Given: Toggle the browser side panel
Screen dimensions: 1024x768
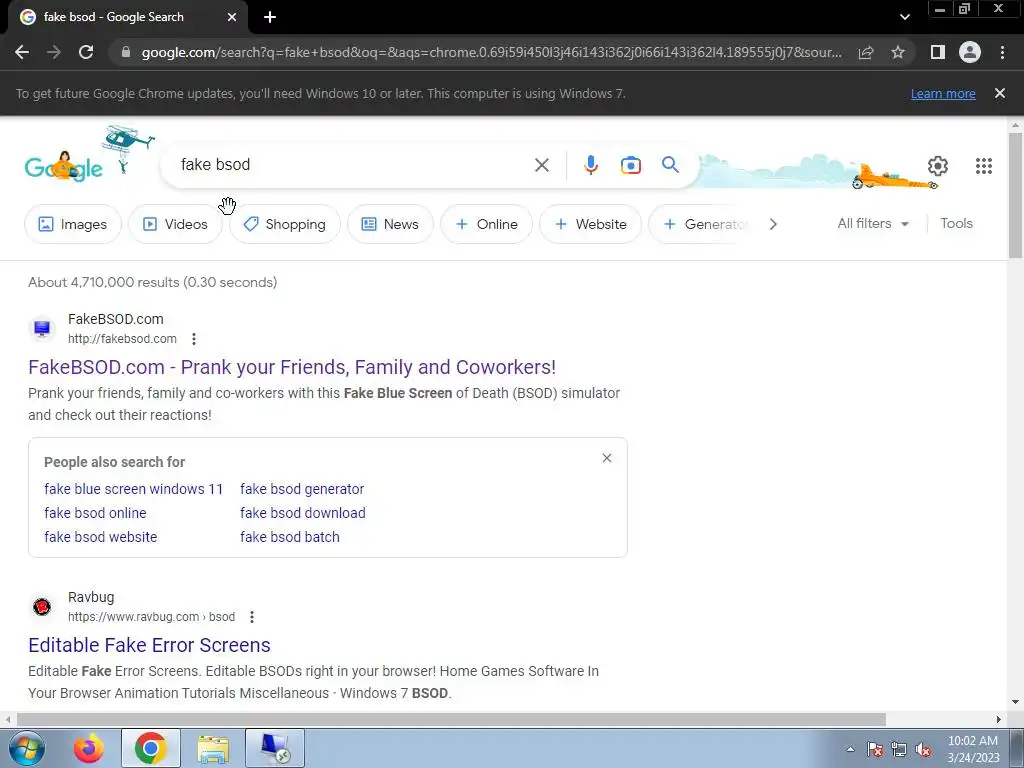Looking at the screenshot, I should 938,52.
